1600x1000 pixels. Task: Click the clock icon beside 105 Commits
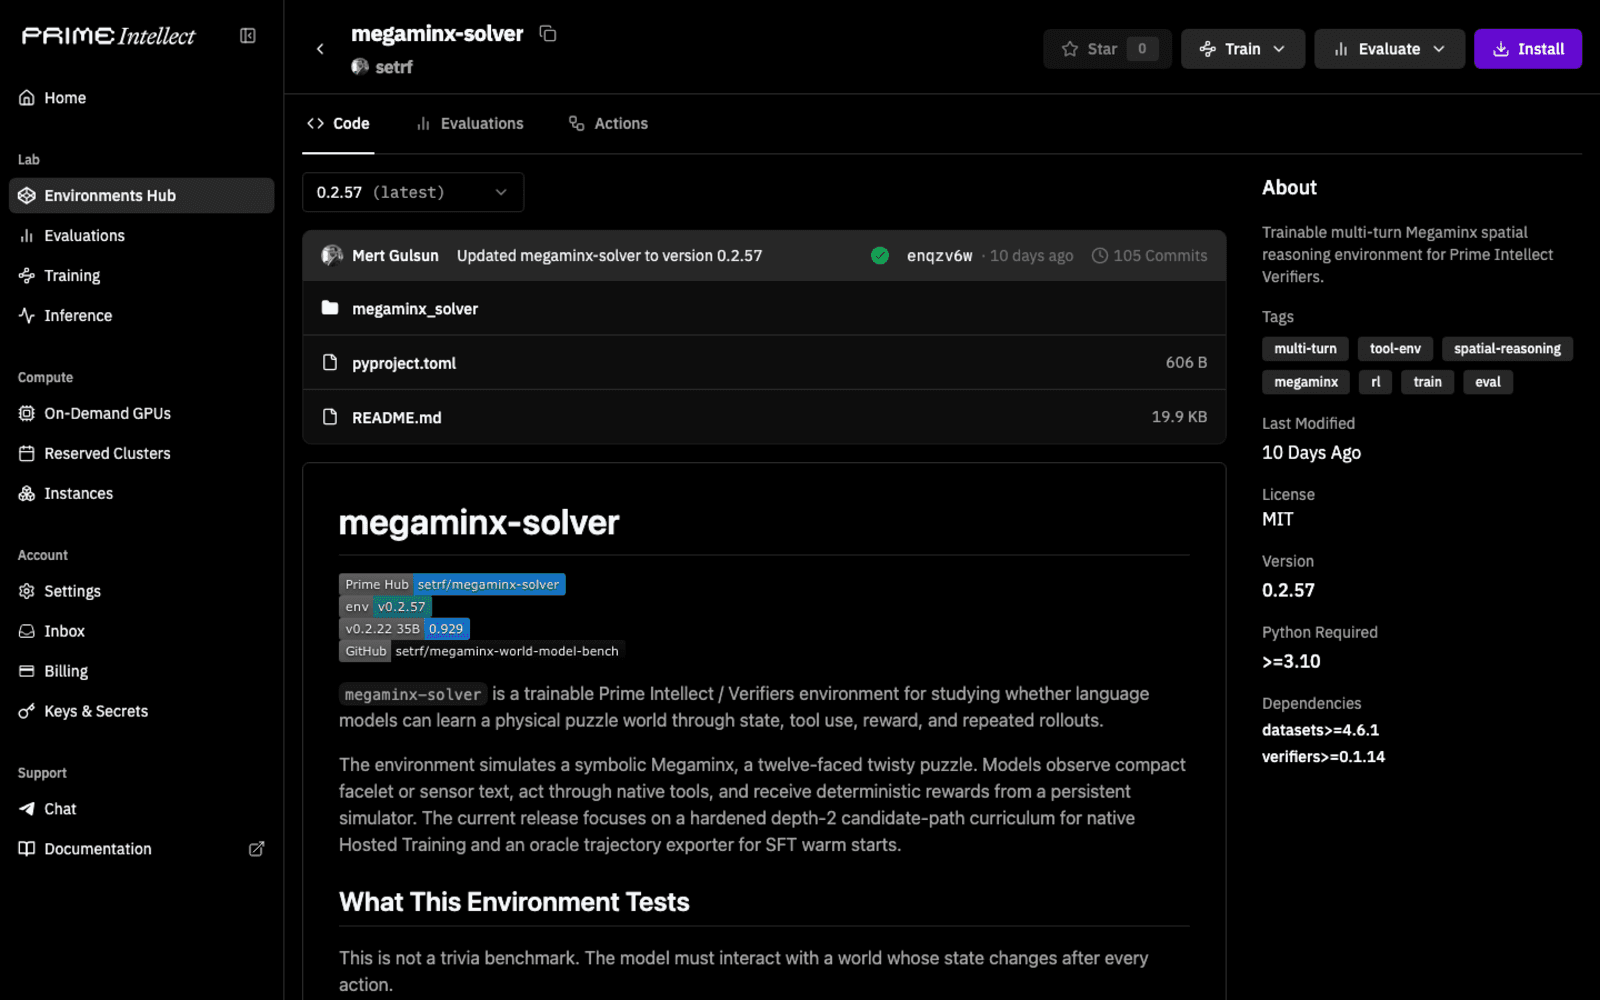(1100, 255)
